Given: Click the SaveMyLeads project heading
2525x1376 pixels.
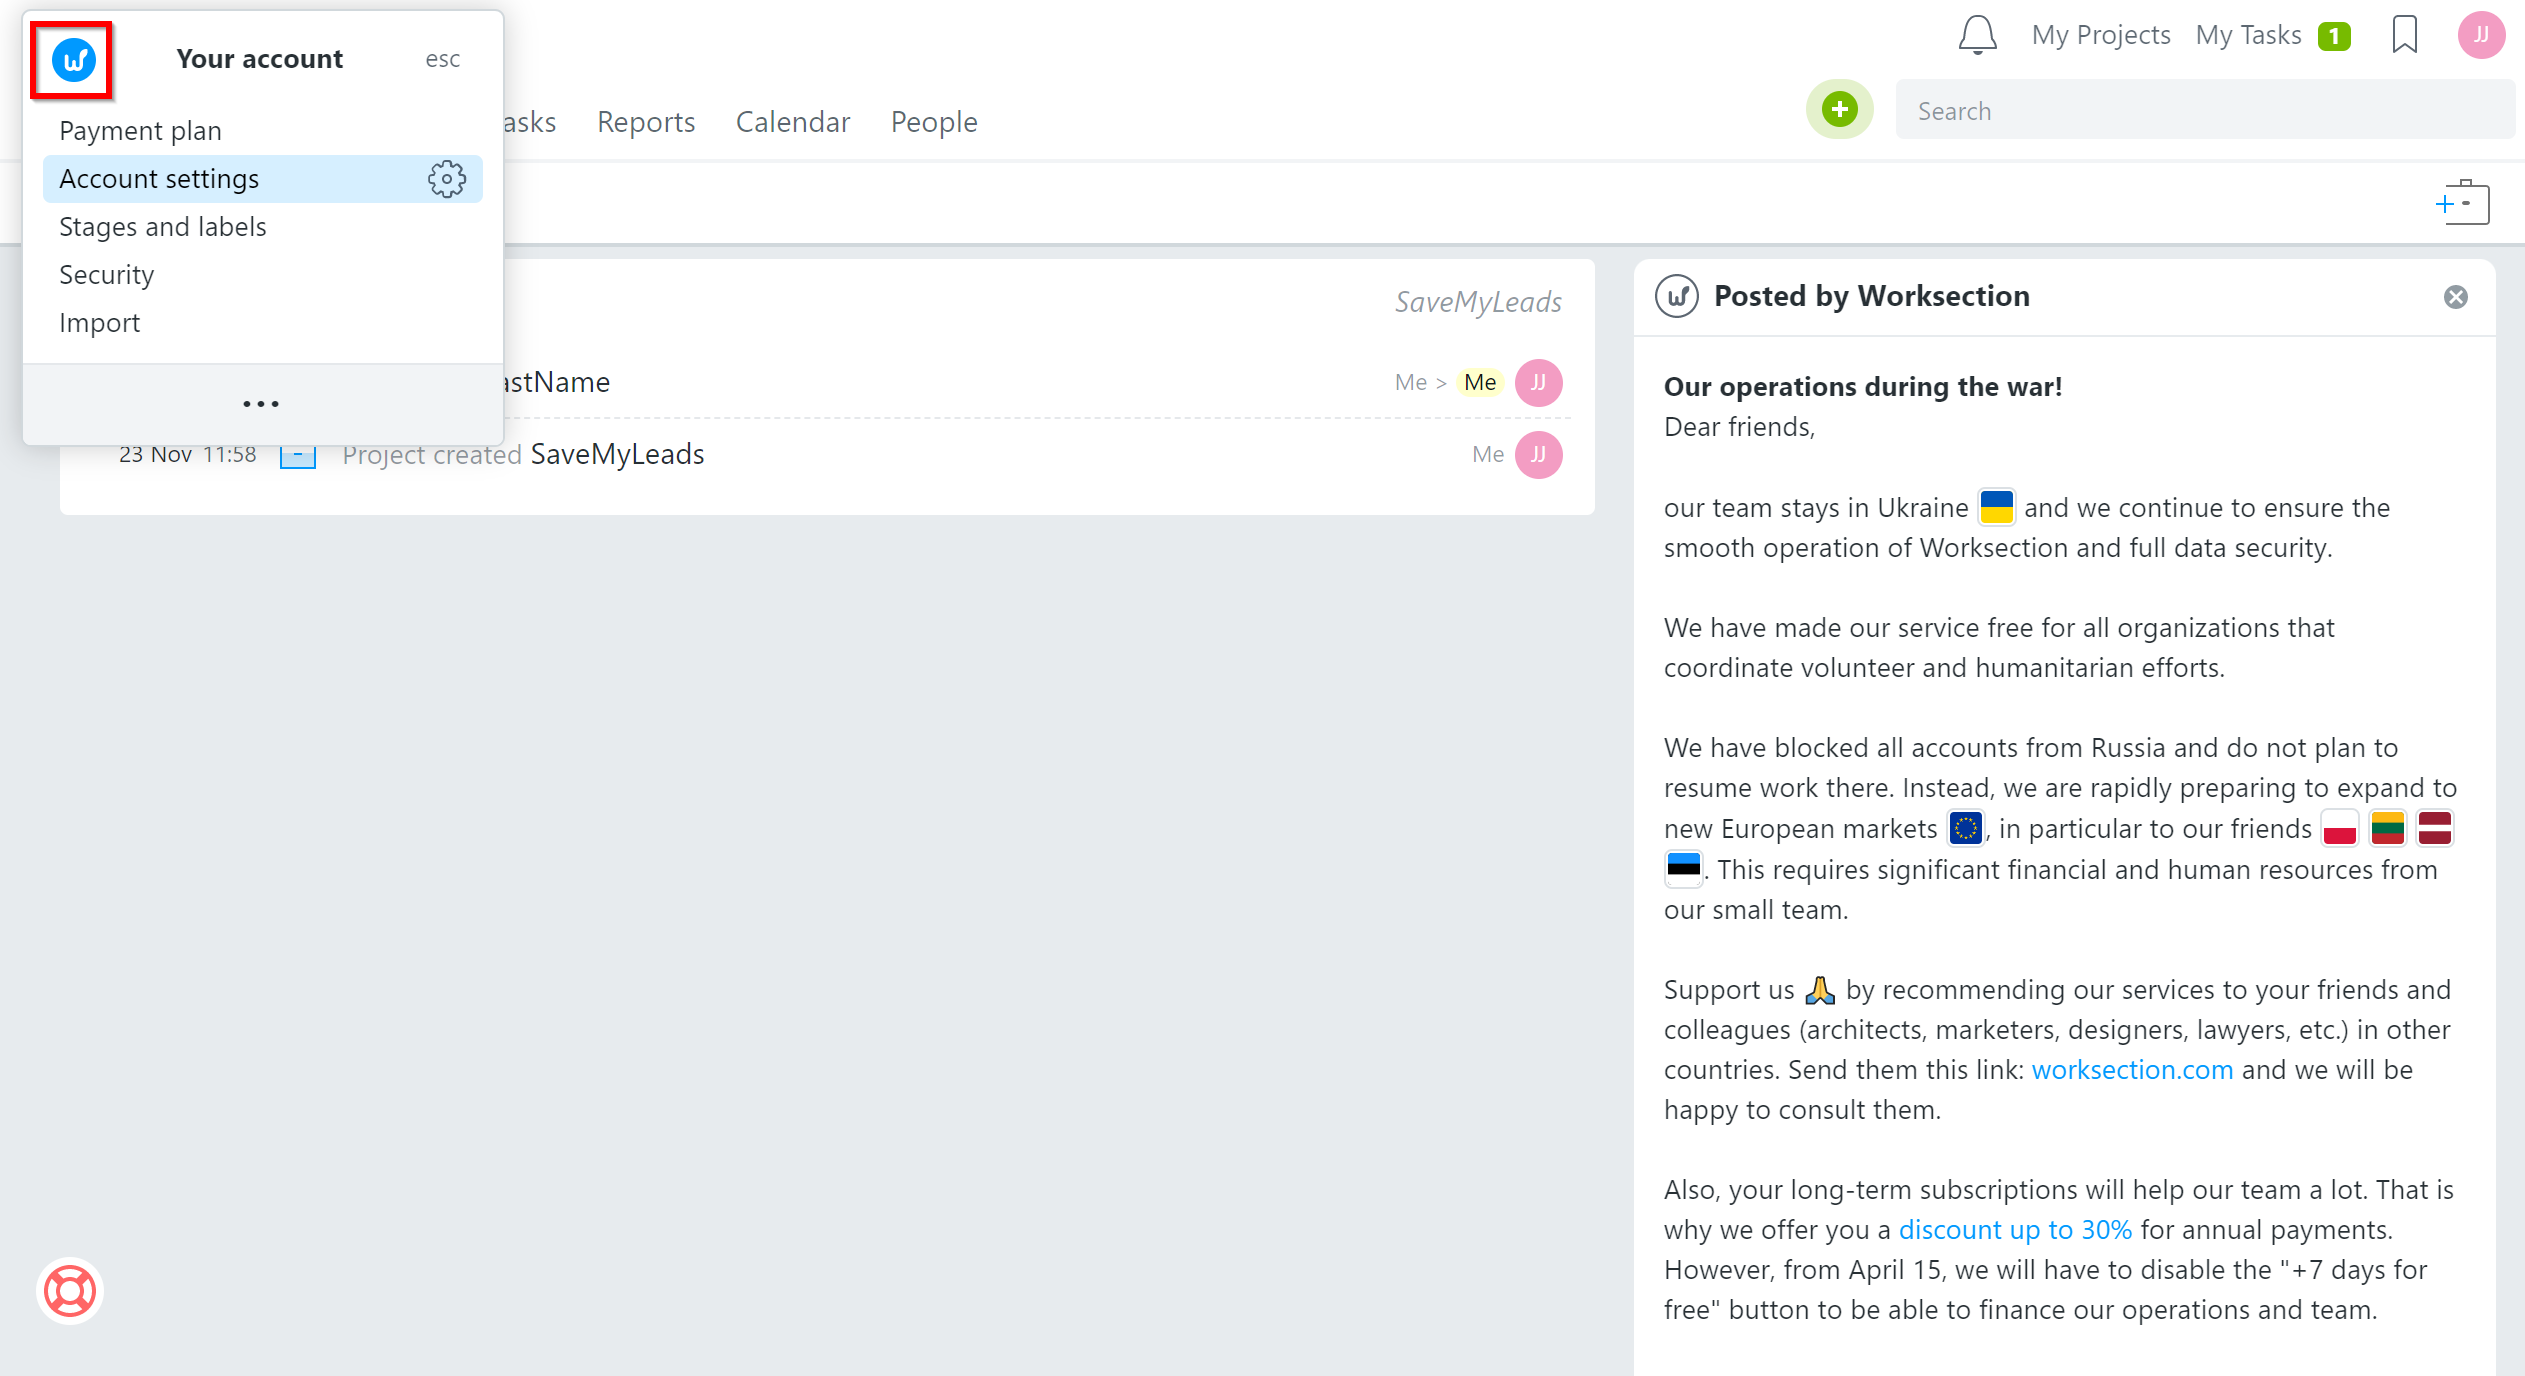Looking at the screenshot, I should [1478, 301].
